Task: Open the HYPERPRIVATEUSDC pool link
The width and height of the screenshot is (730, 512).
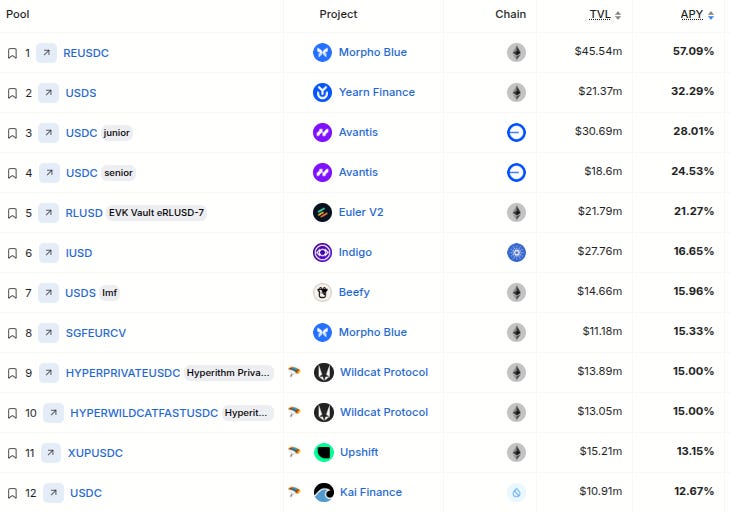Action: [123, 373]
